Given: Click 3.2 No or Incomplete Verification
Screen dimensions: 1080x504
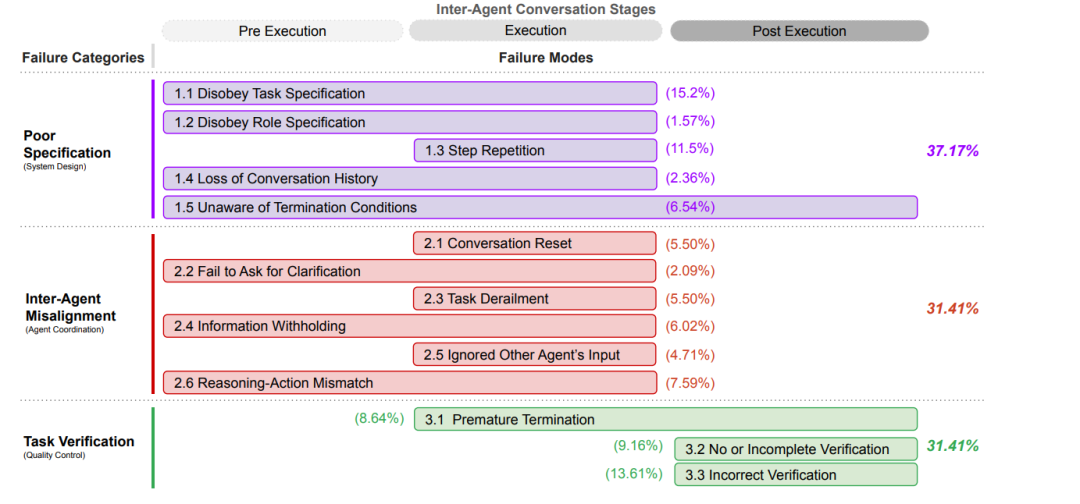Looking at the screenshot, I should pyautogui.click(x=796, y=449).
